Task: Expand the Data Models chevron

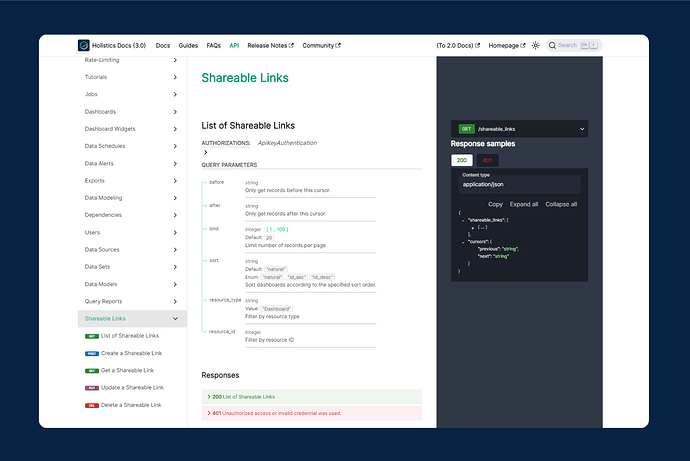Action: click(175, 284)
